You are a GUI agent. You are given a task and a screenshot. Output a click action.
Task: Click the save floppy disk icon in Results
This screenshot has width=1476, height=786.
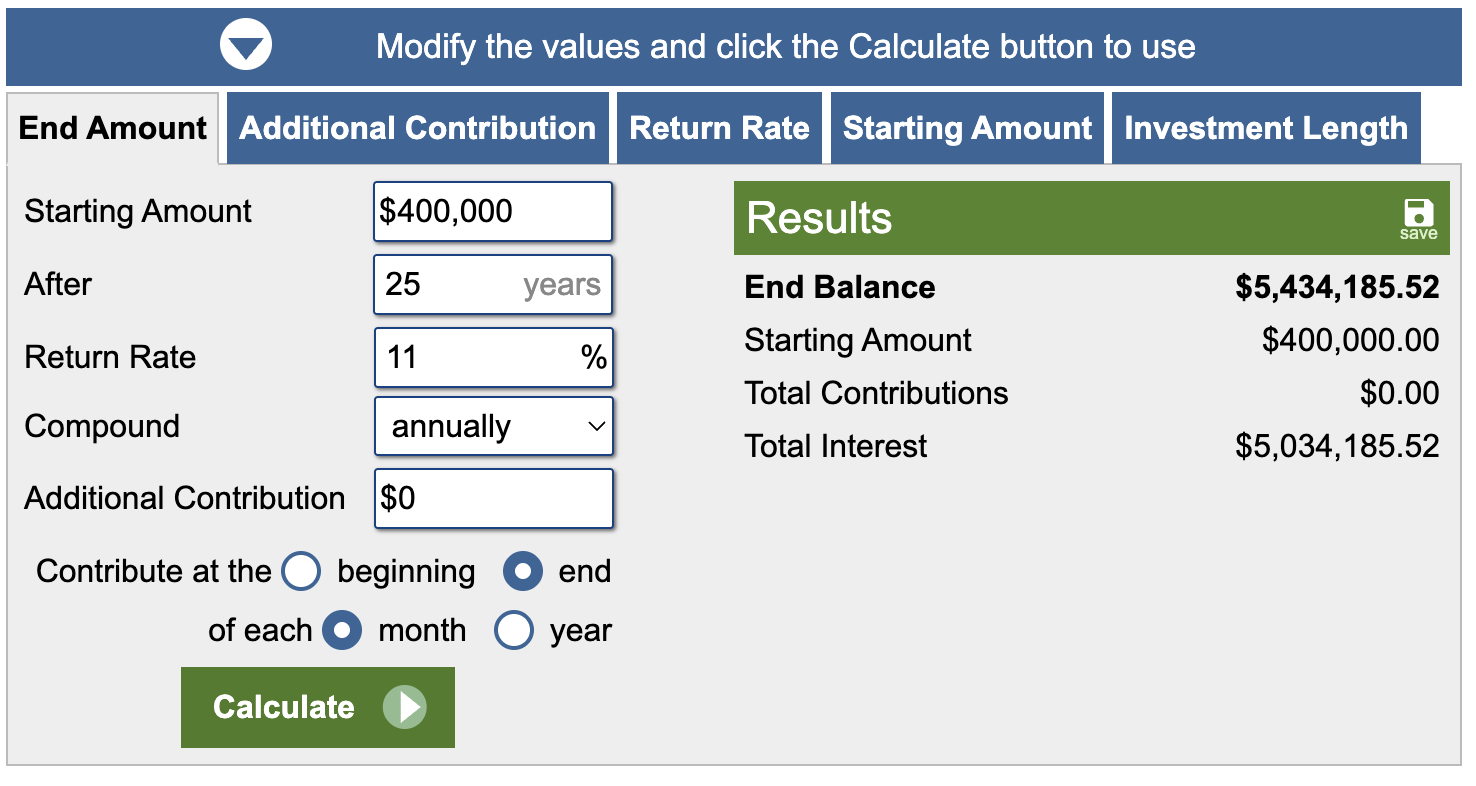1418,213
